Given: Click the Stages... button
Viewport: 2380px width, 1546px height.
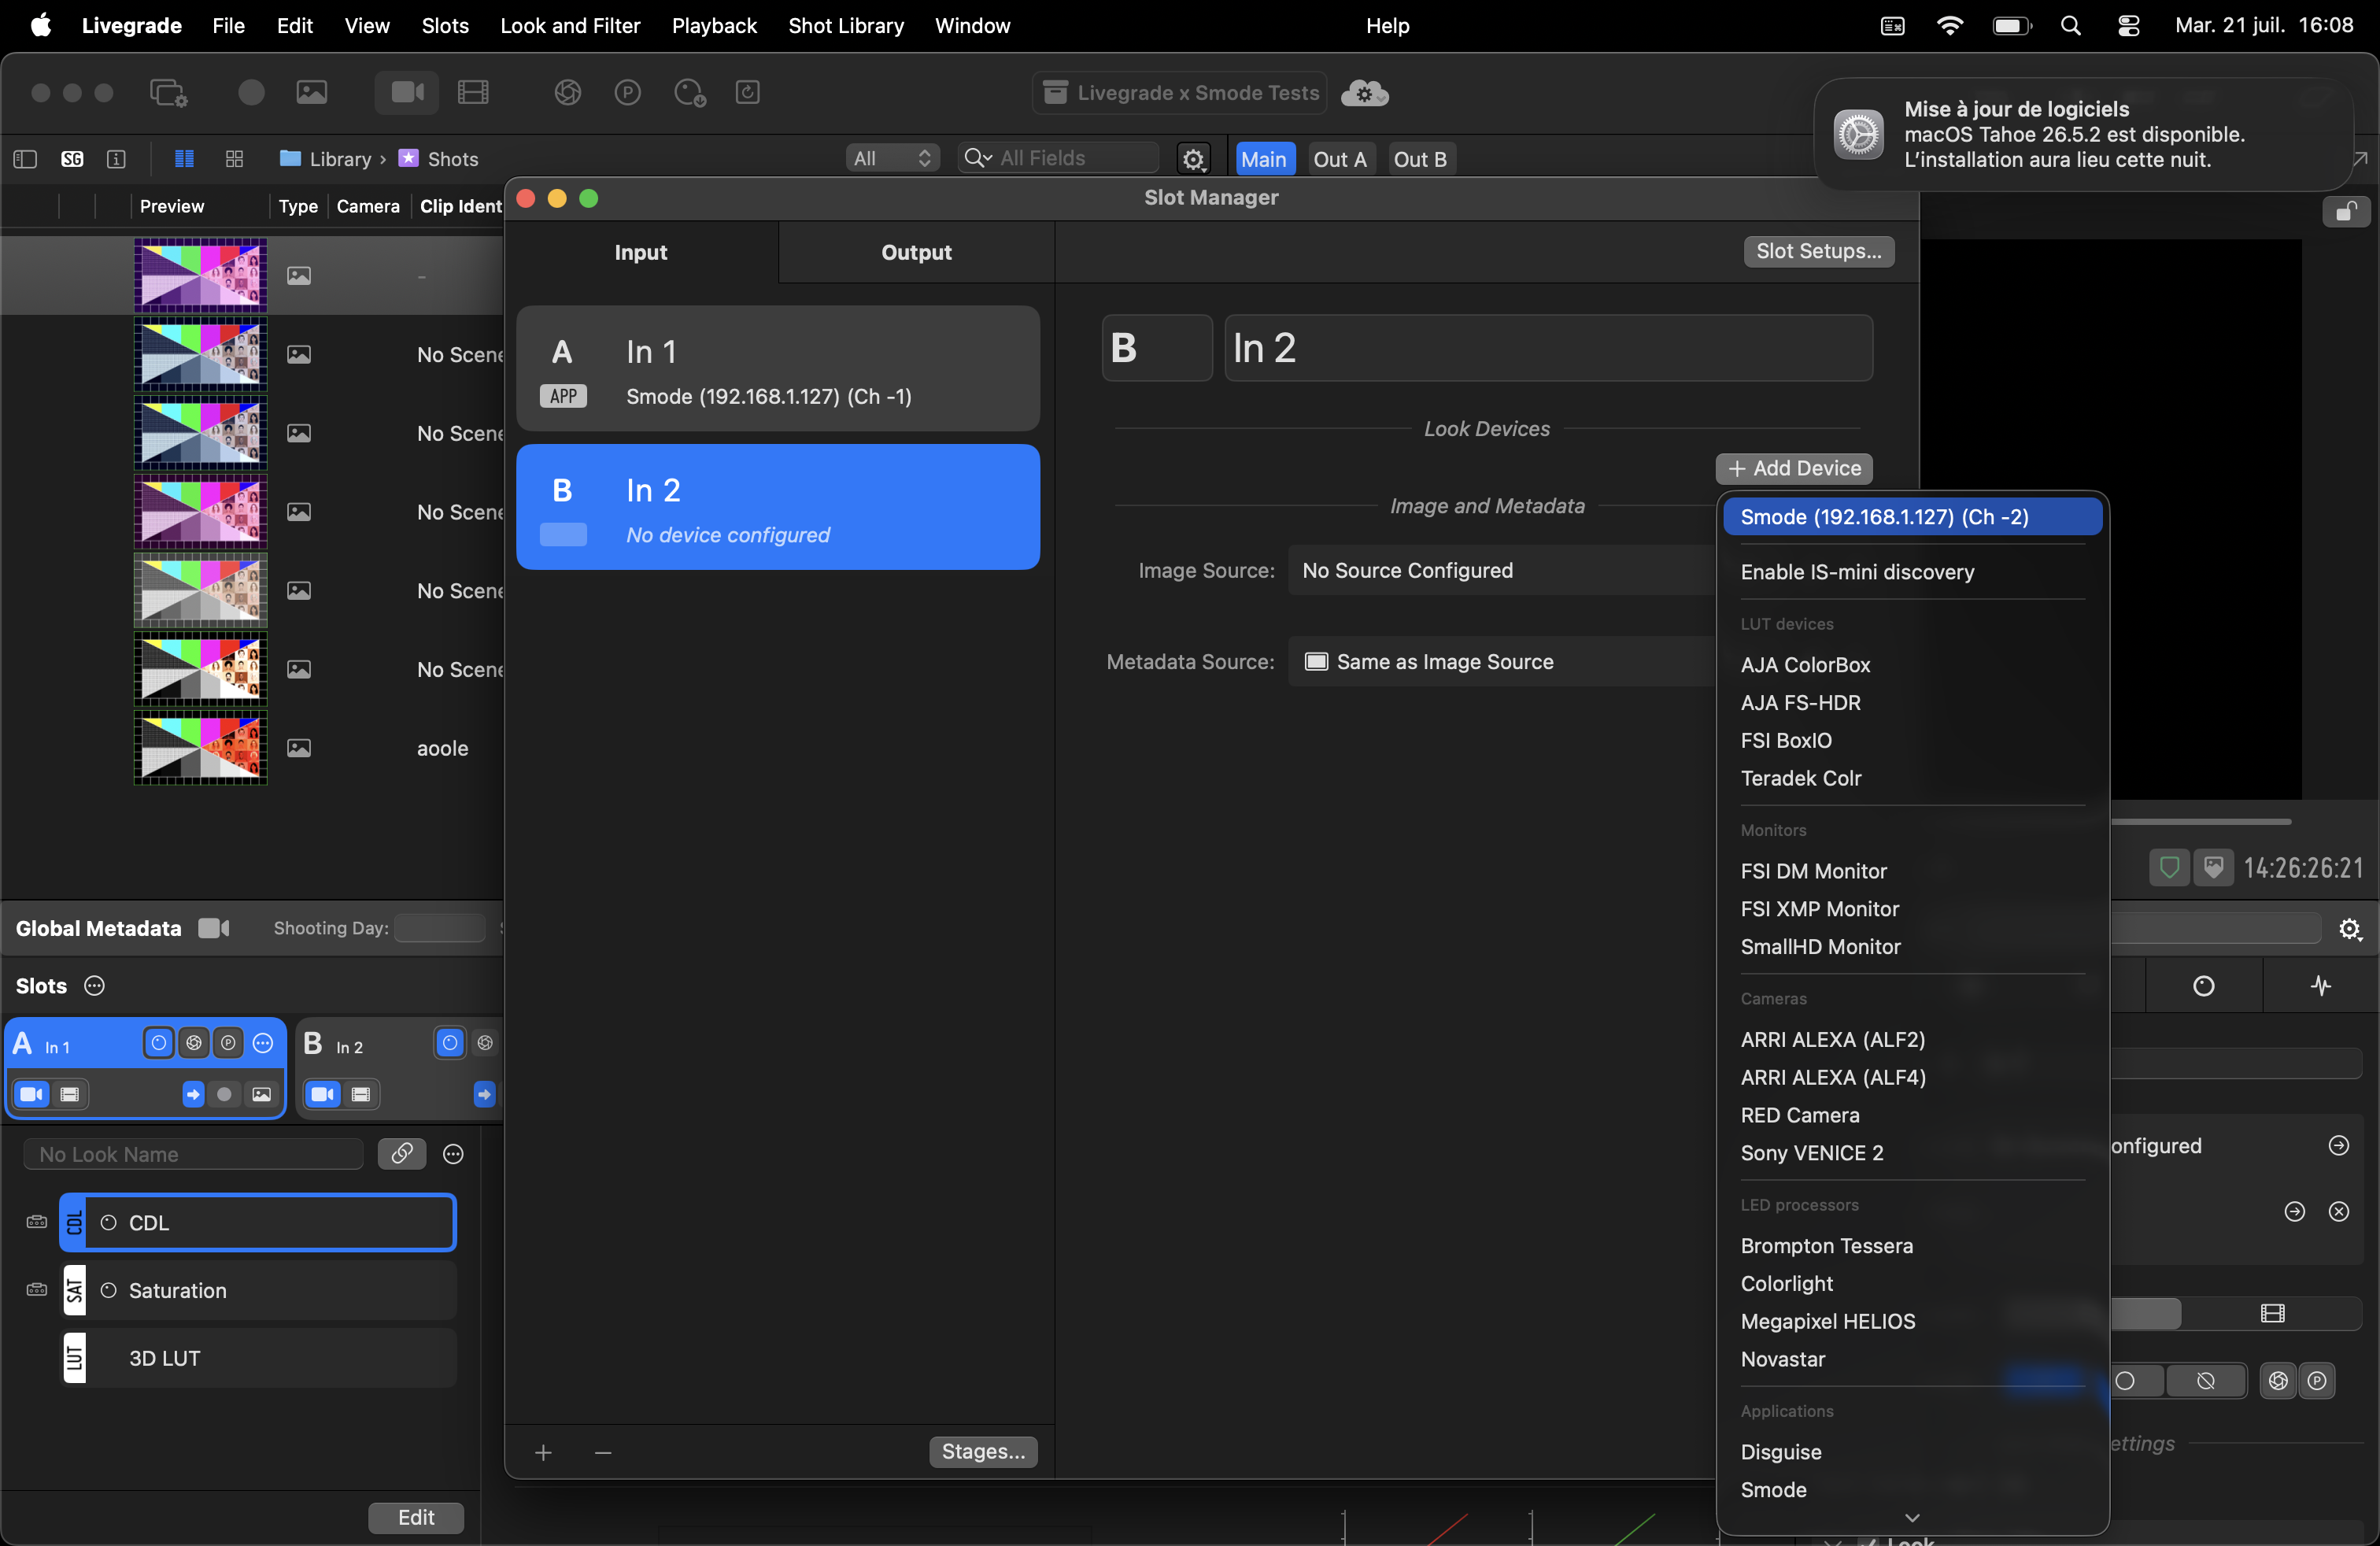Looking at the screenshot, I should 983,1451.
